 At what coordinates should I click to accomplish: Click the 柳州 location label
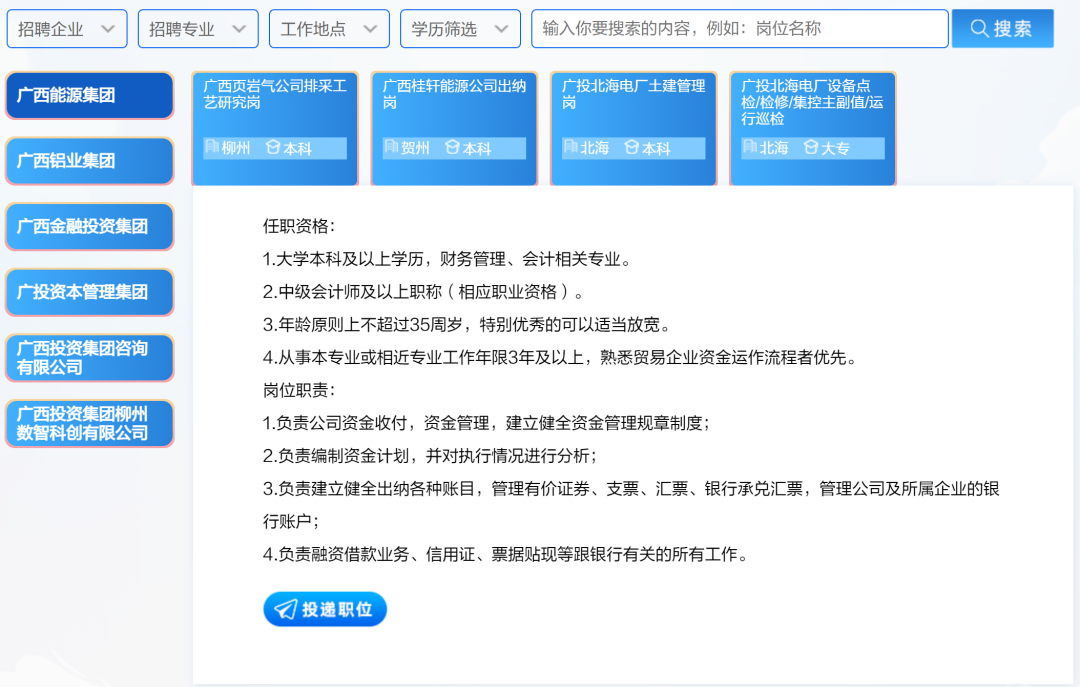(236, 148)
